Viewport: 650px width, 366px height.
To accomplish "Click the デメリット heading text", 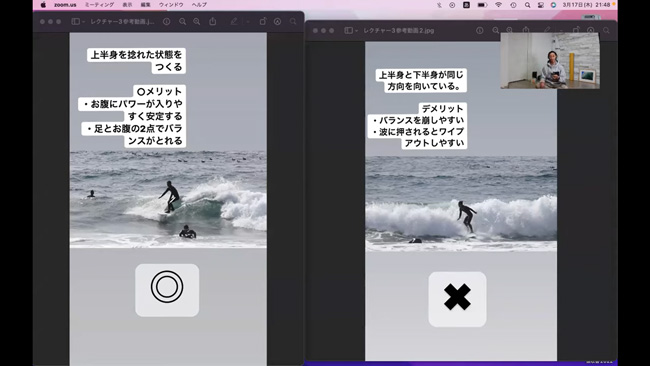I will [442, 109].
